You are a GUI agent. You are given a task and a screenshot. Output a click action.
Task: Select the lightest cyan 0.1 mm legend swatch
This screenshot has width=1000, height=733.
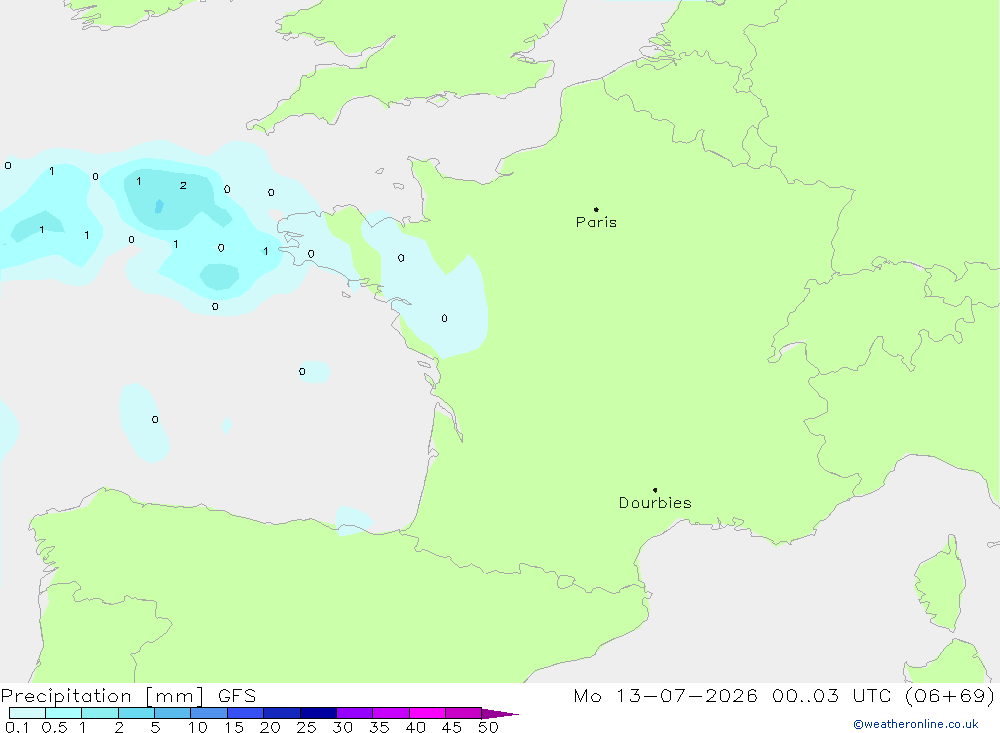point(27,713)
